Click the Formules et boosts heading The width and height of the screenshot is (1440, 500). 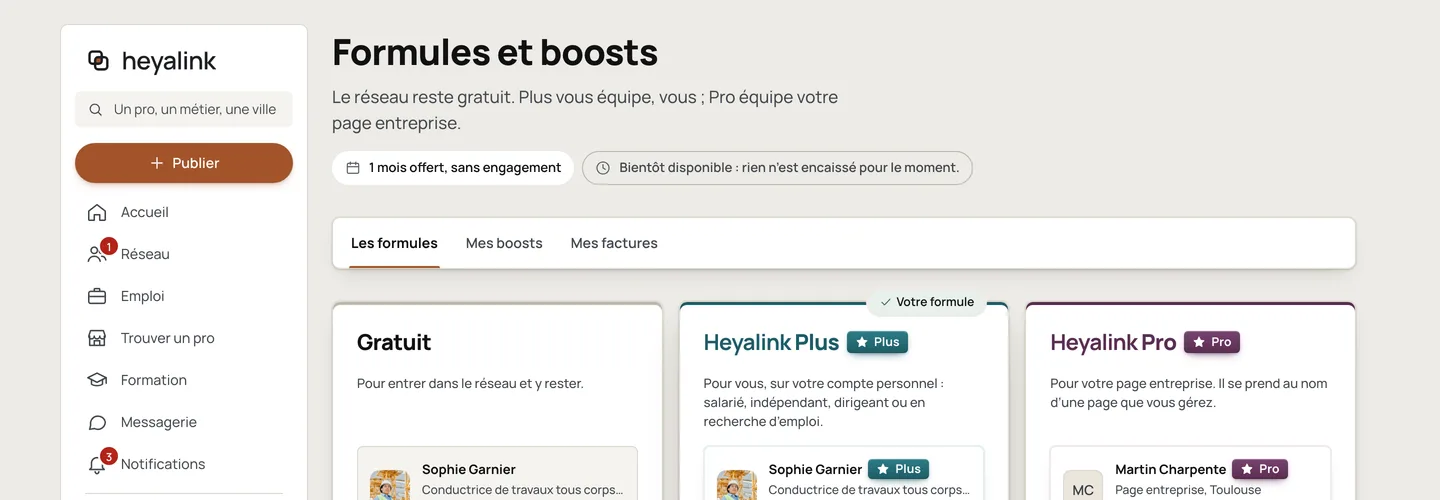495,52
